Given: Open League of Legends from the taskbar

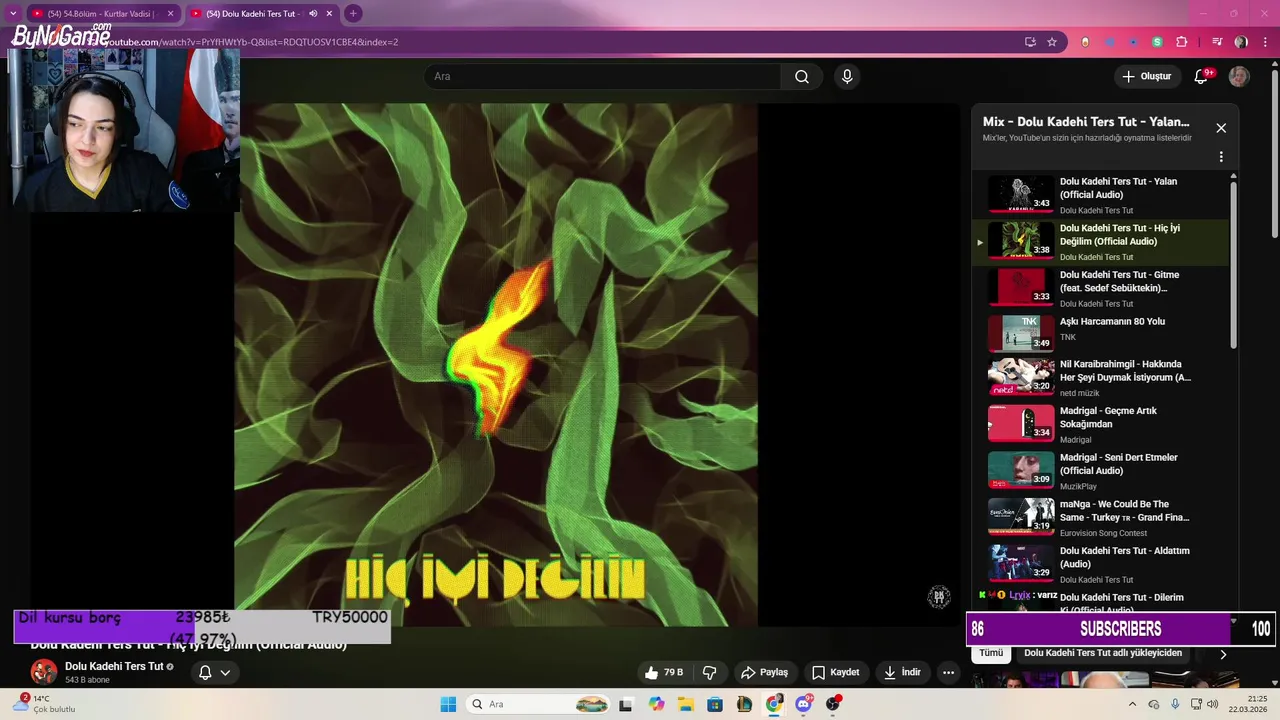Looking at the screenshot, I should (x=744, y=704).
